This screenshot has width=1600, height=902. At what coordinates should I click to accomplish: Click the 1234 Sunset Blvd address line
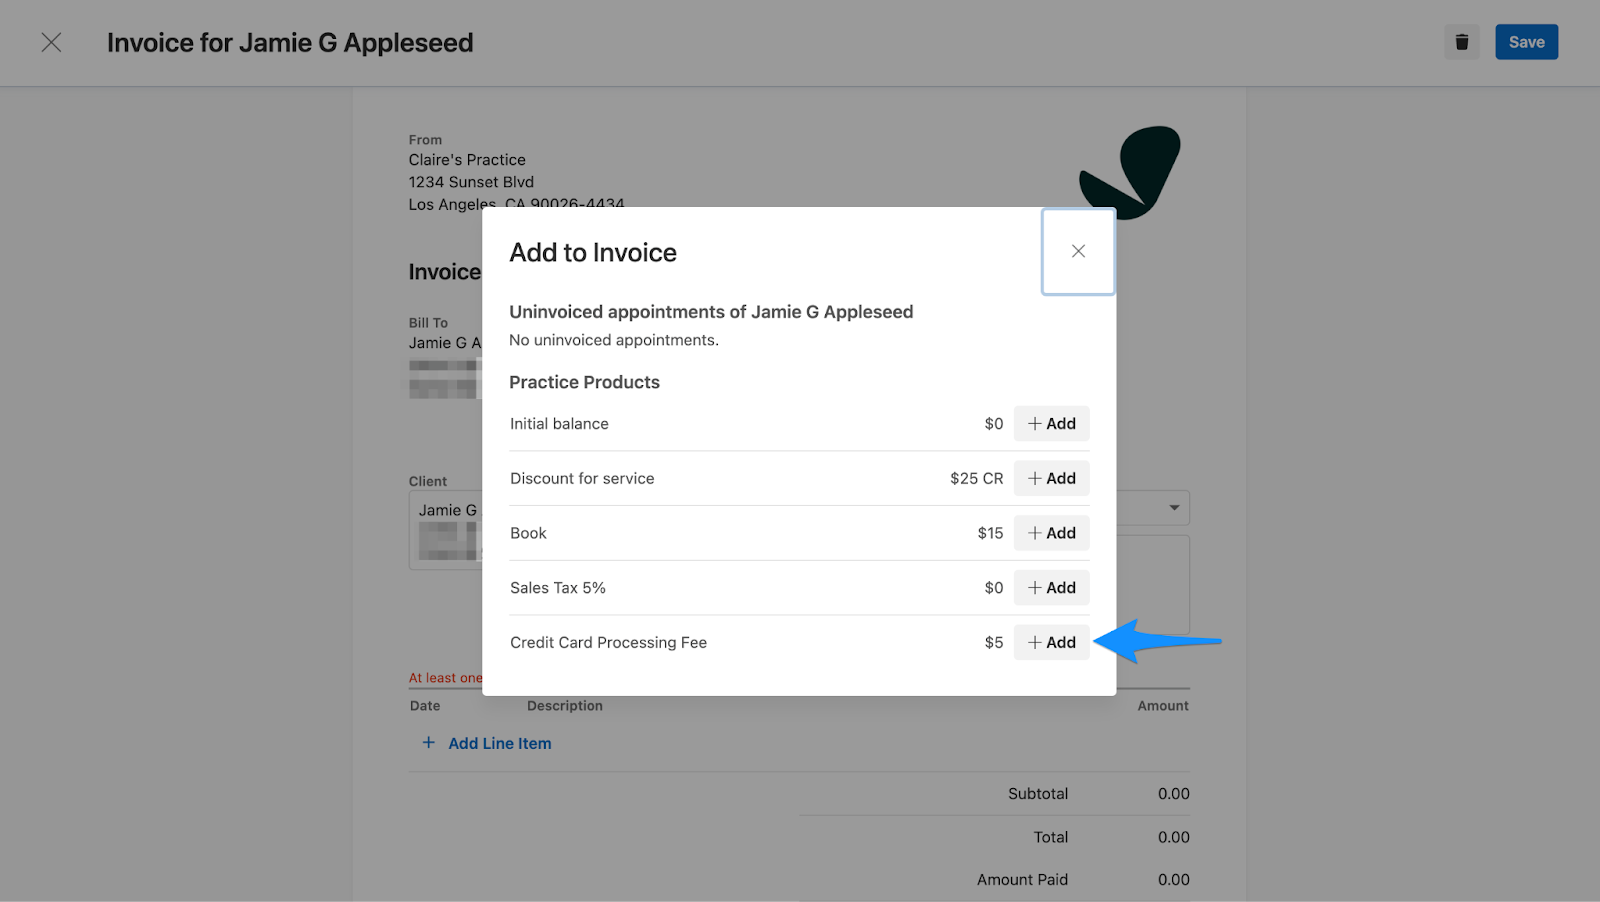[x=471, y=182]
